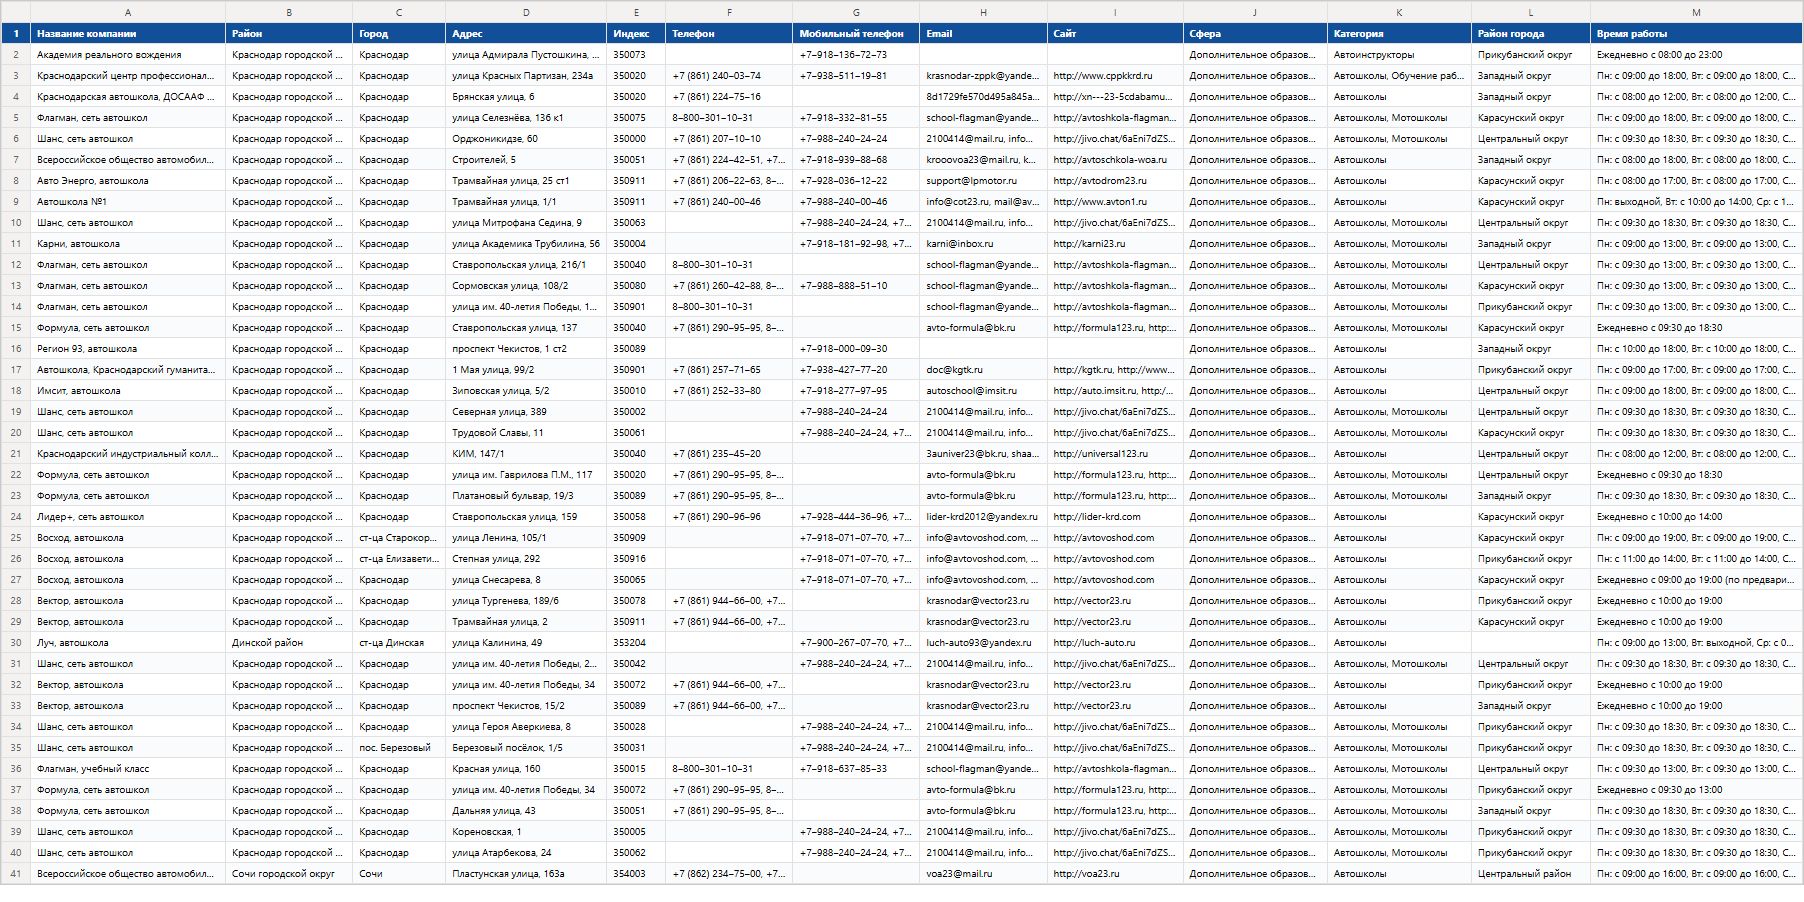Click the "Сайт" header cell
This screenshot has width=1804, height=902.
click(x=1115, y=33)
